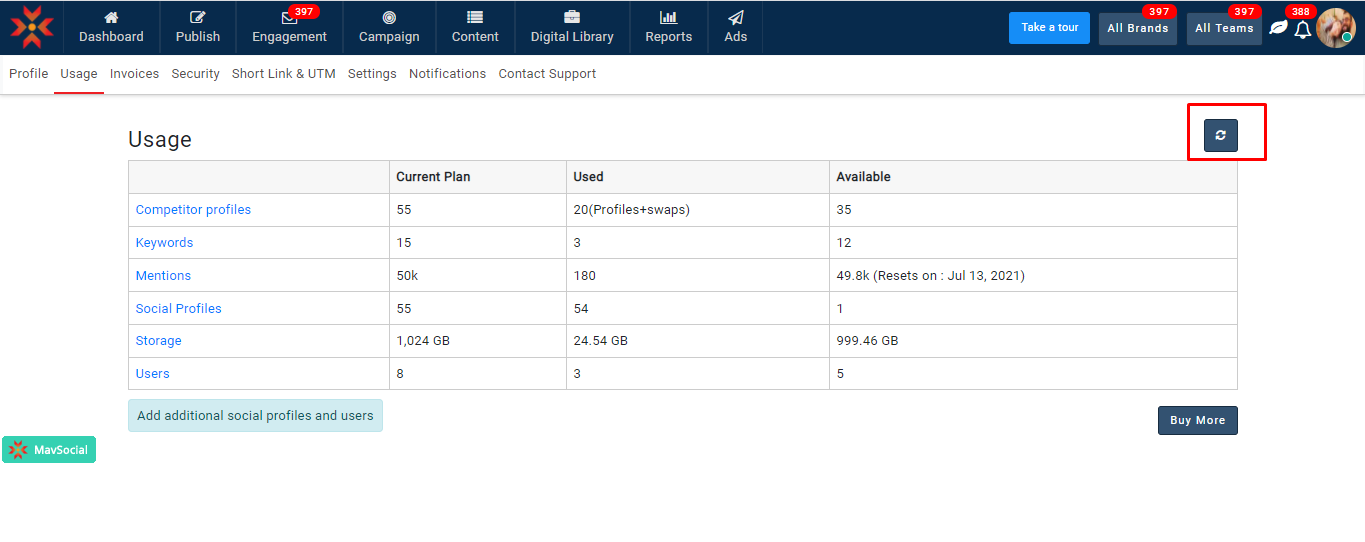Click the Buy More button
Image resolution: width=1365 pixels, height=542 pixels.
tap(1197, 420)
